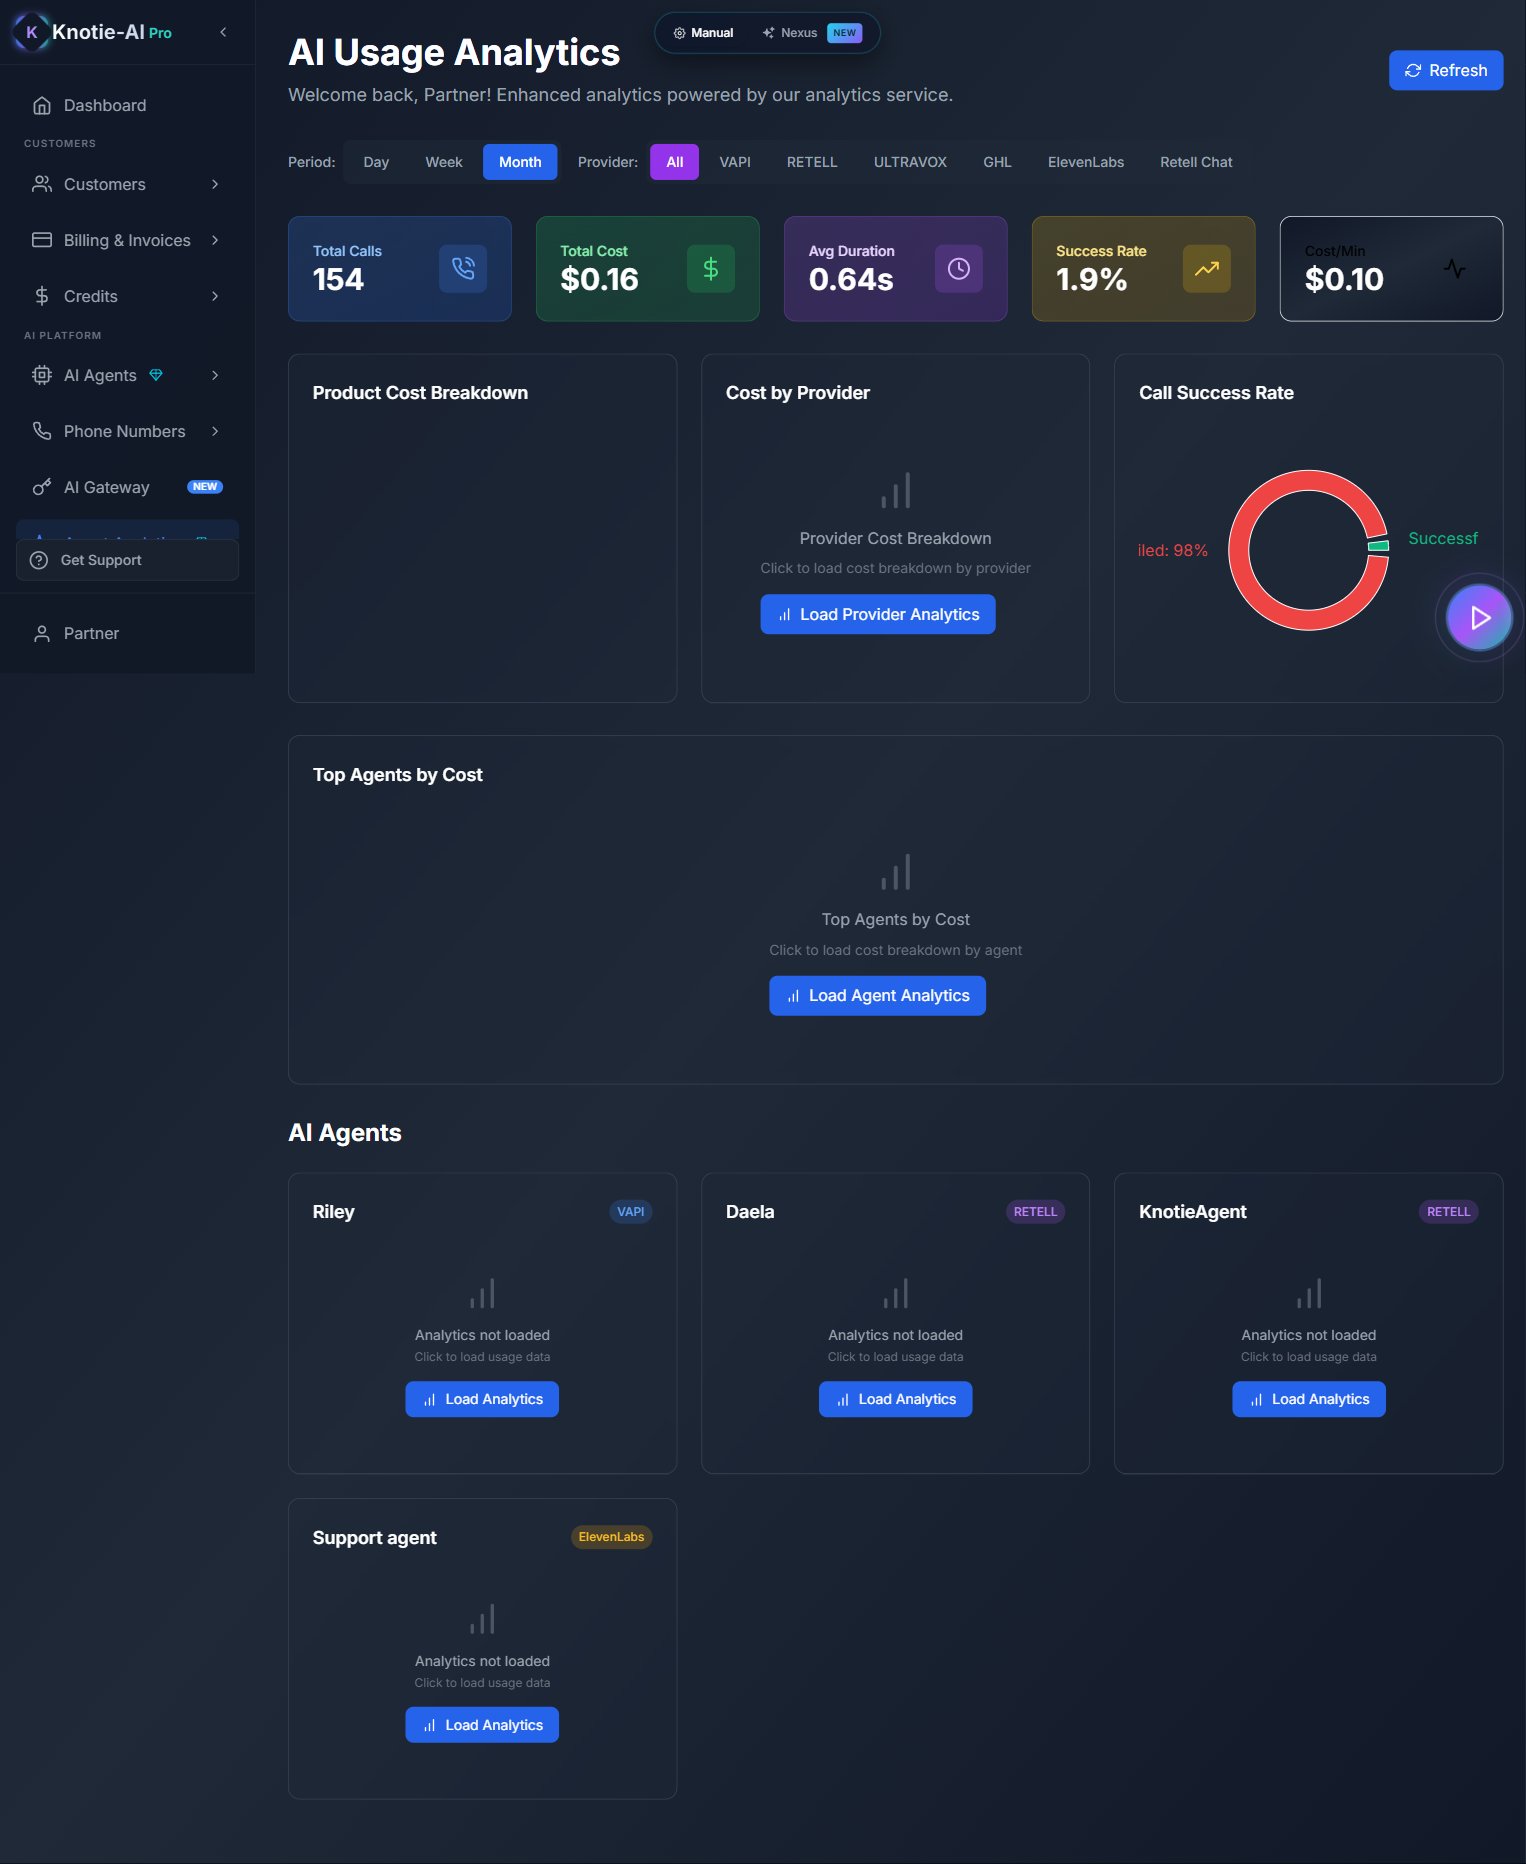The image size is (1526, 1864).
Task: Click the AI Gateway key icon
Action: pyautogui.click(x=42, y=487)
